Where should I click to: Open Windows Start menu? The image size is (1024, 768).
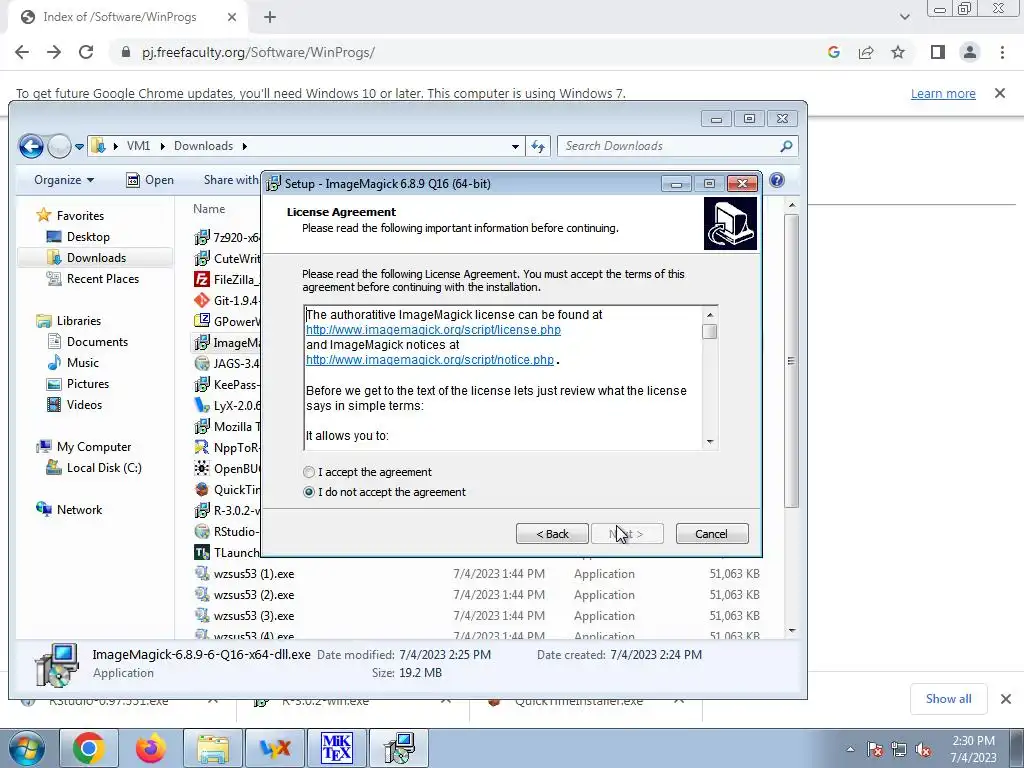pos(25,748)
